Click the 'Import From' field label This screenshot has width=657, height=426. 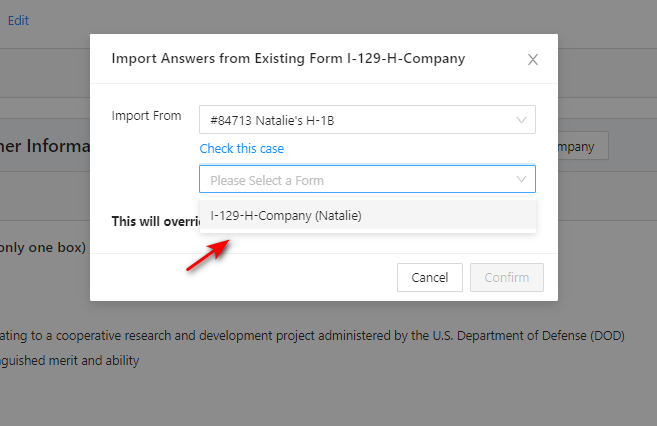(x=146, y=116)
